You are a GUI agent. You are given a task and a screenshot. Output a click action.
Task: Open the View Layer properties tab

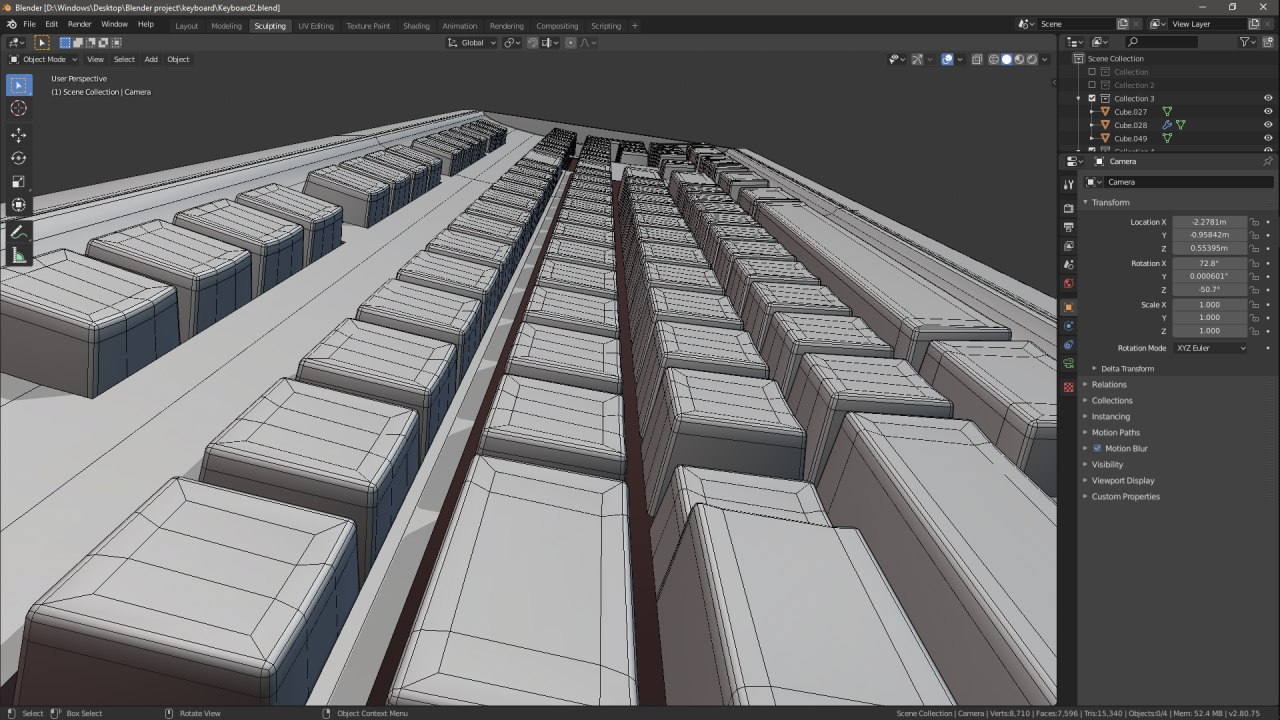(x=1068, y=246)
